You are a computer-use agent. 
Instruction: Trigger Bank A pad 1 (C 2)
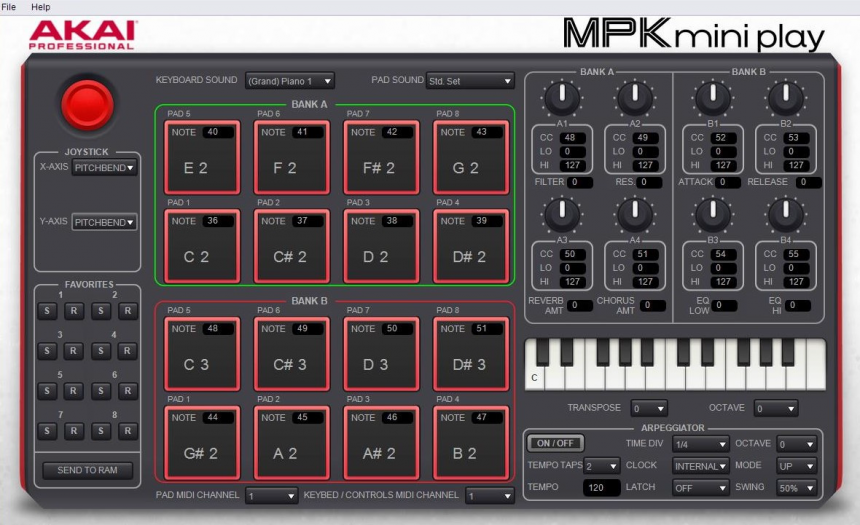point(202,246)
